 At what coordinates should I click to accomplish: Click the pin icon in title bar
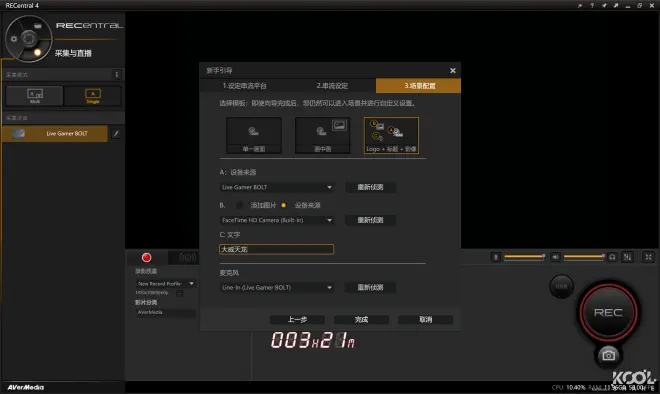coord(604,5)
